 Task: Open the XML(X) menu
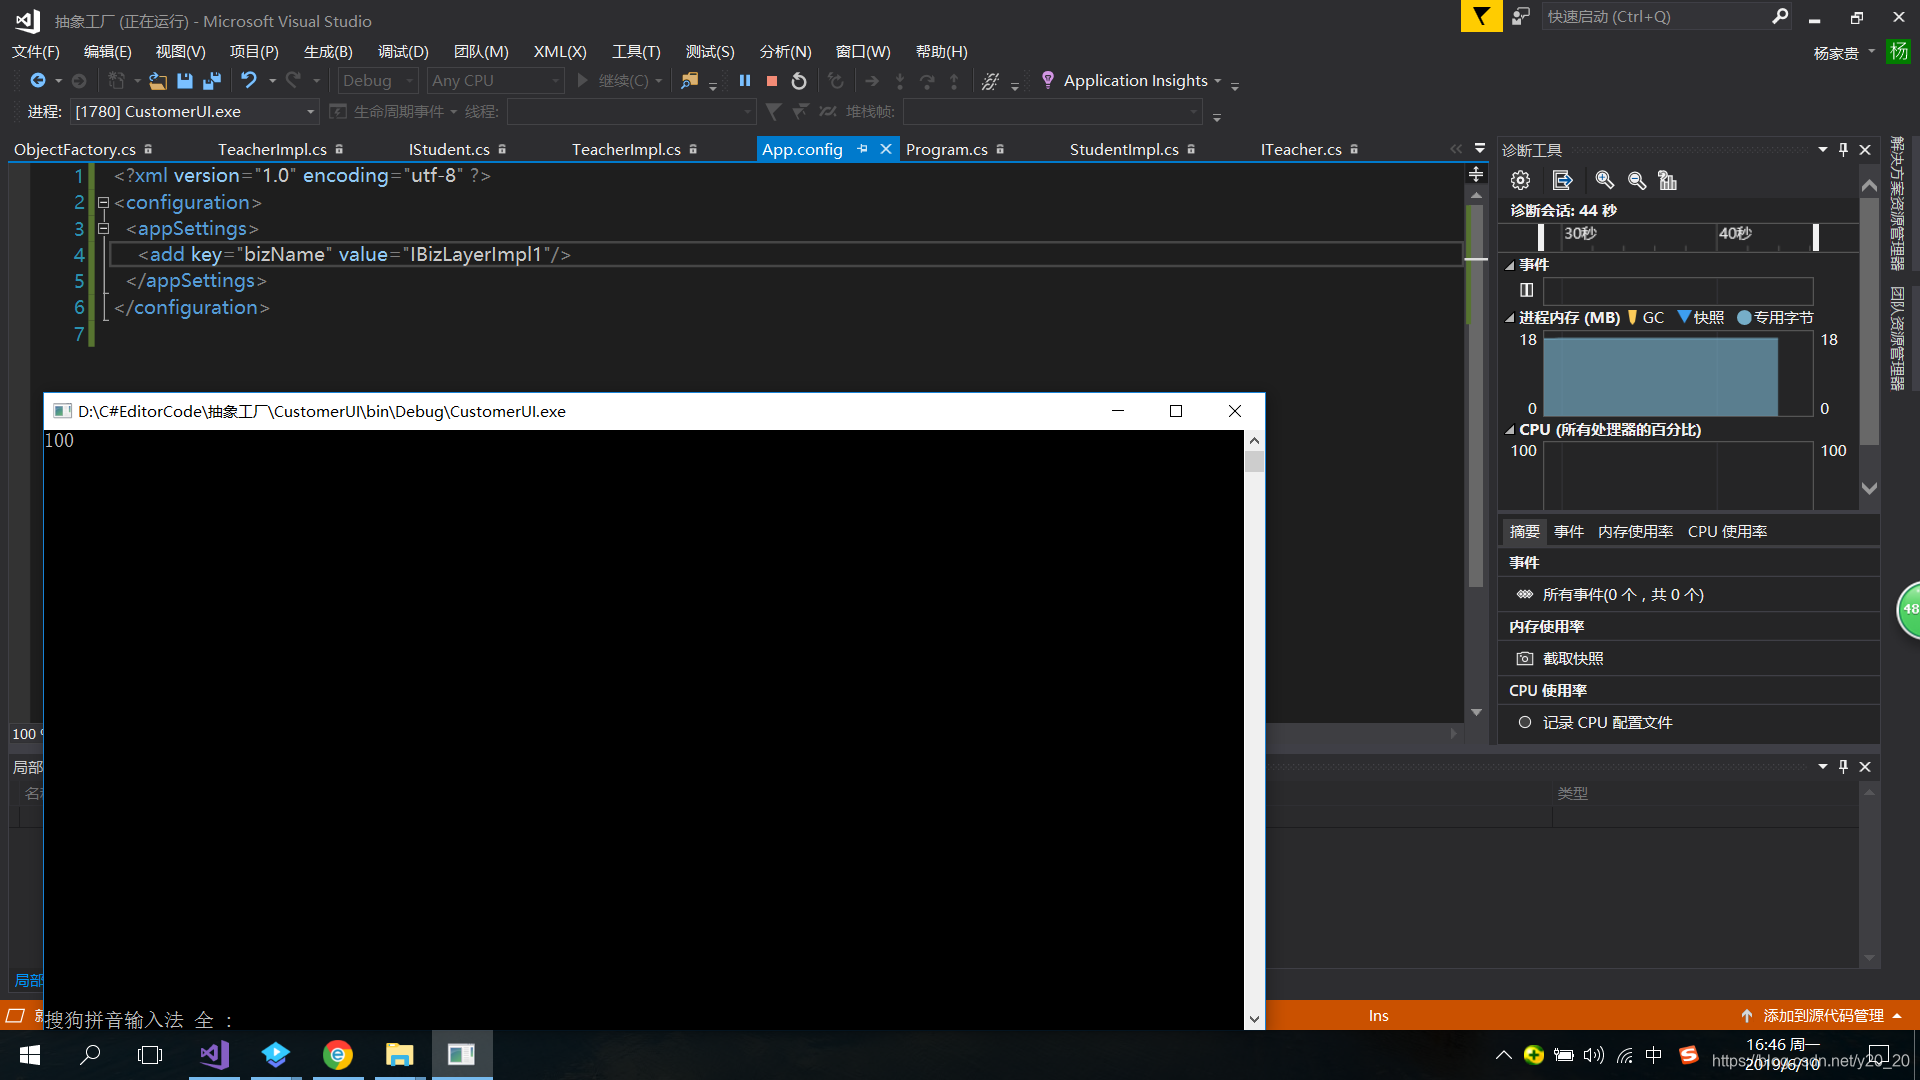tap(560, 51)
